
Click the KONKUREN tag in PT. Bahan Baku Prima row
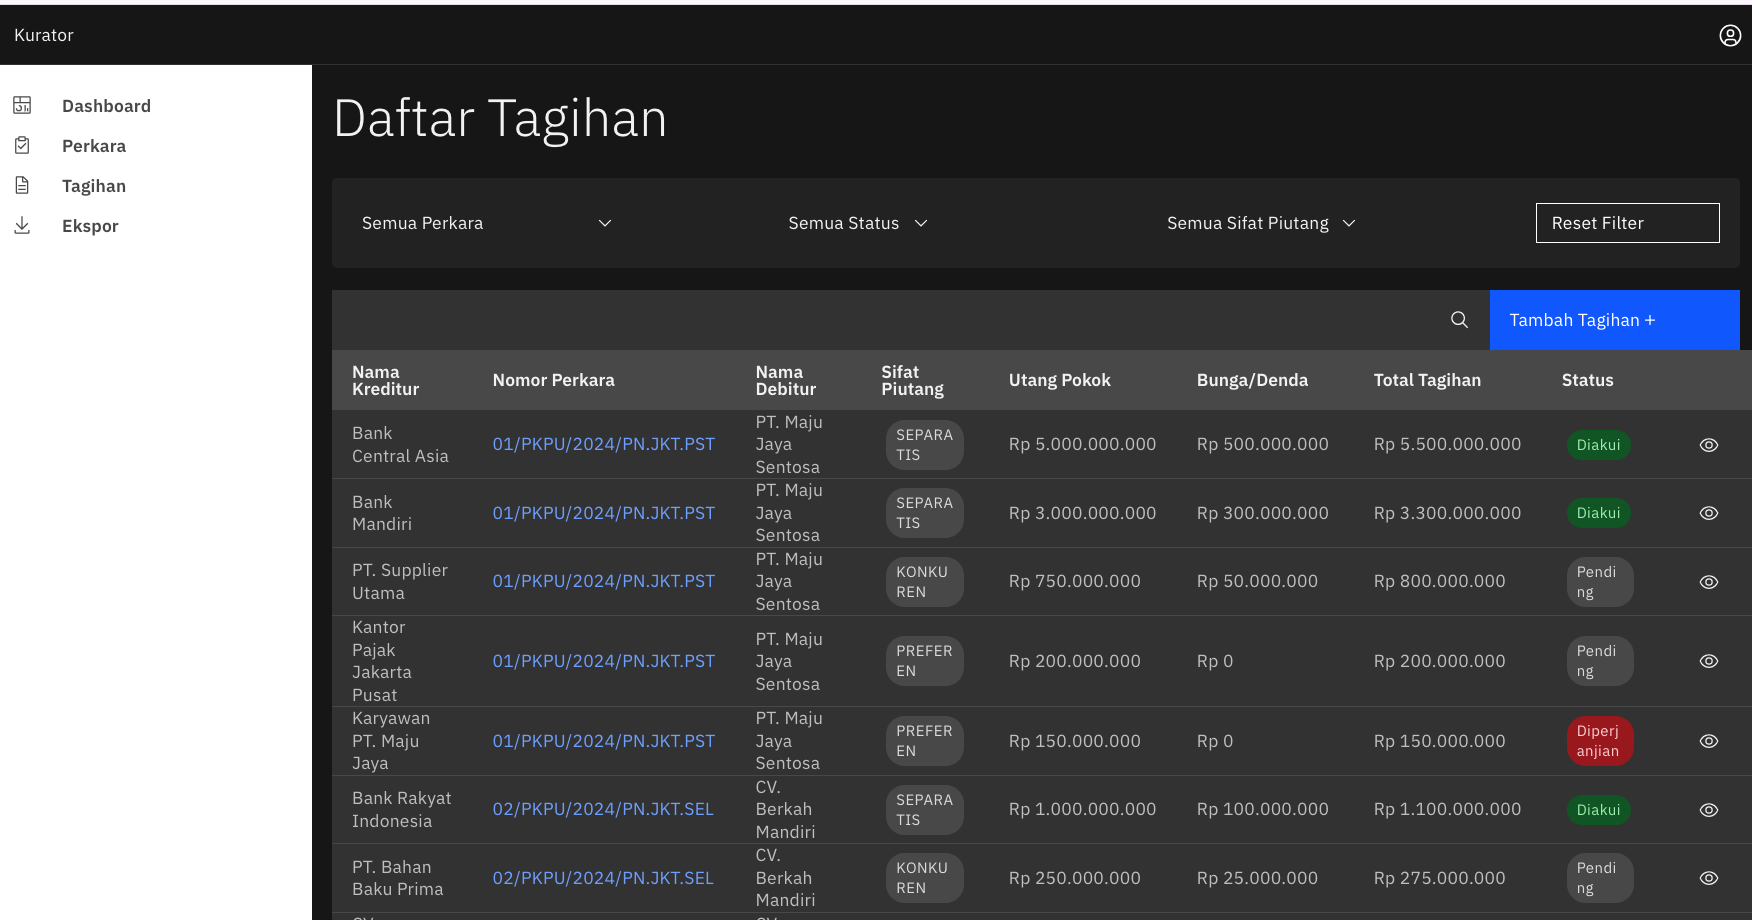[x=925, y=878]
